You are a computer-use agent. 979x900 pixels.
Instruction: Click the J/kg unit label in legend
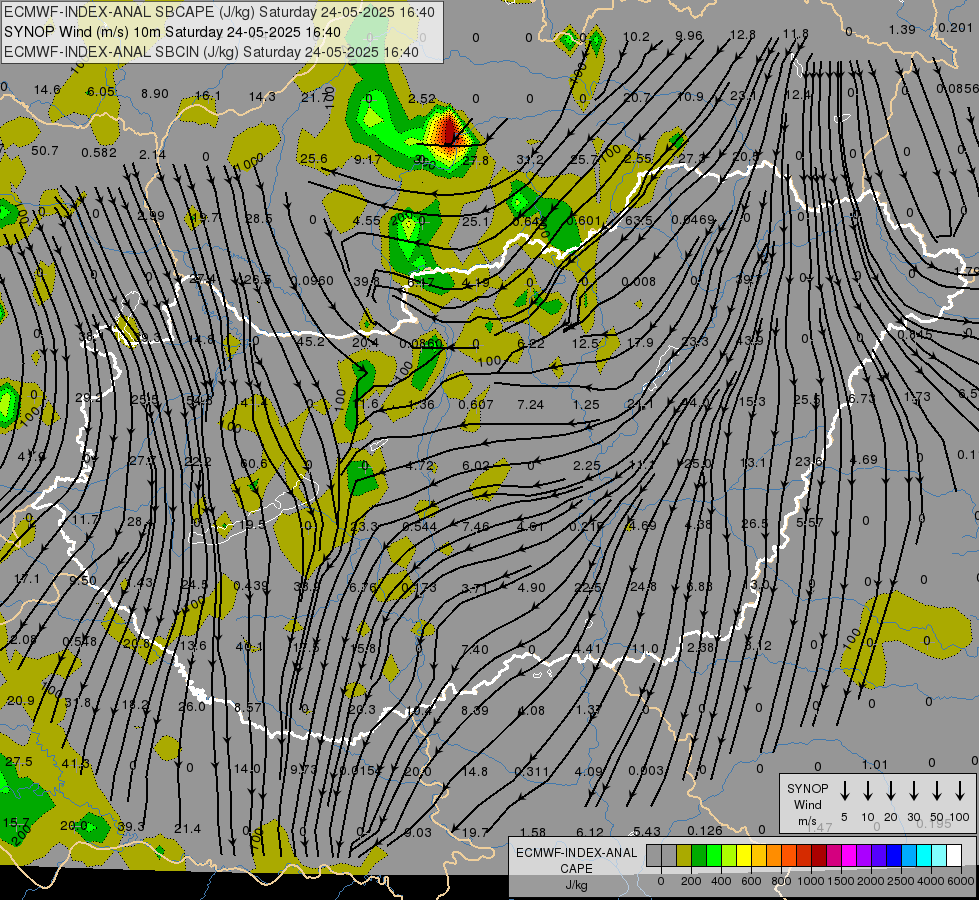[x=576, y=885]
